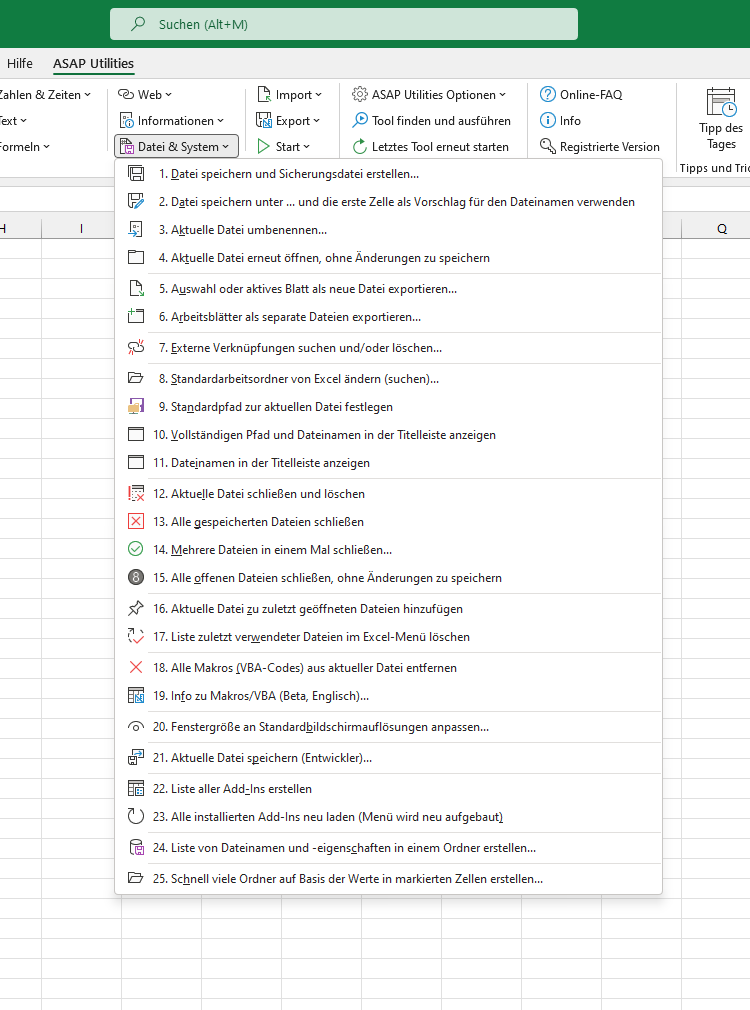Choose Alle gespeicherten Dateien schließen
The width and height of the screenshot is (750, 1010).
point(389,522)
